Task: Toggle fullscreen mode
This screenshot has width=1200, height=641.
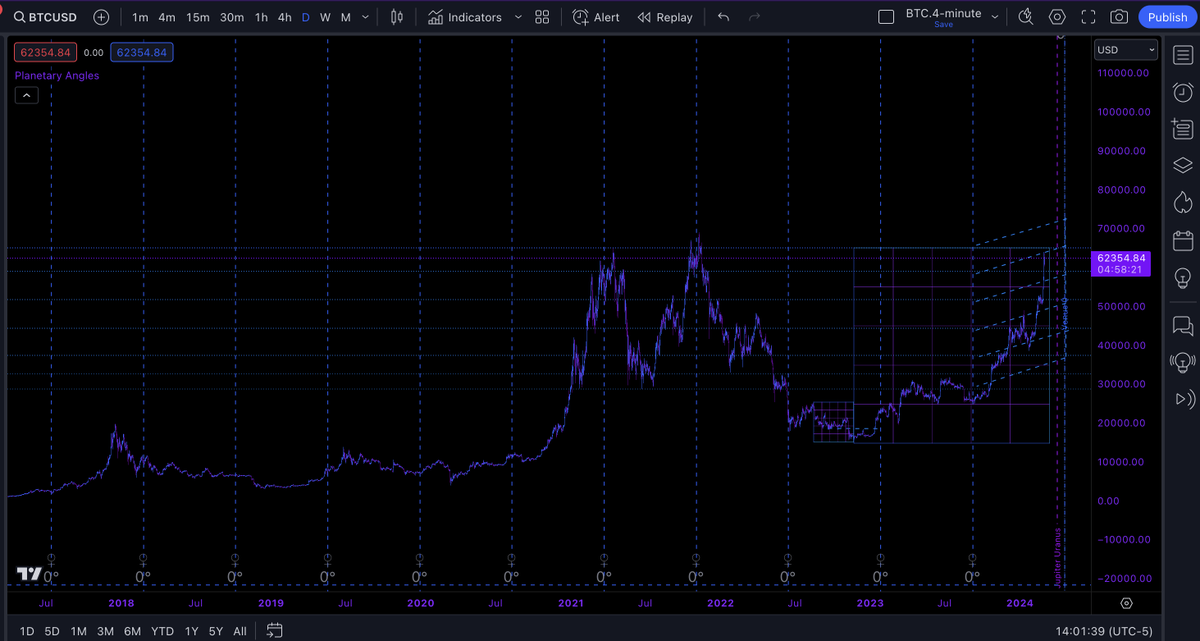Action: point(1088,17)
